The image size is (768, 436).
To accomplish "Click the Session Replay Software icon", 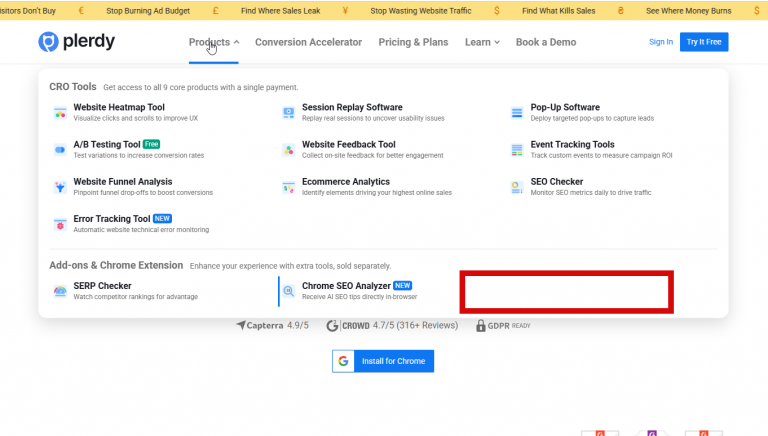I will [288, 113].
